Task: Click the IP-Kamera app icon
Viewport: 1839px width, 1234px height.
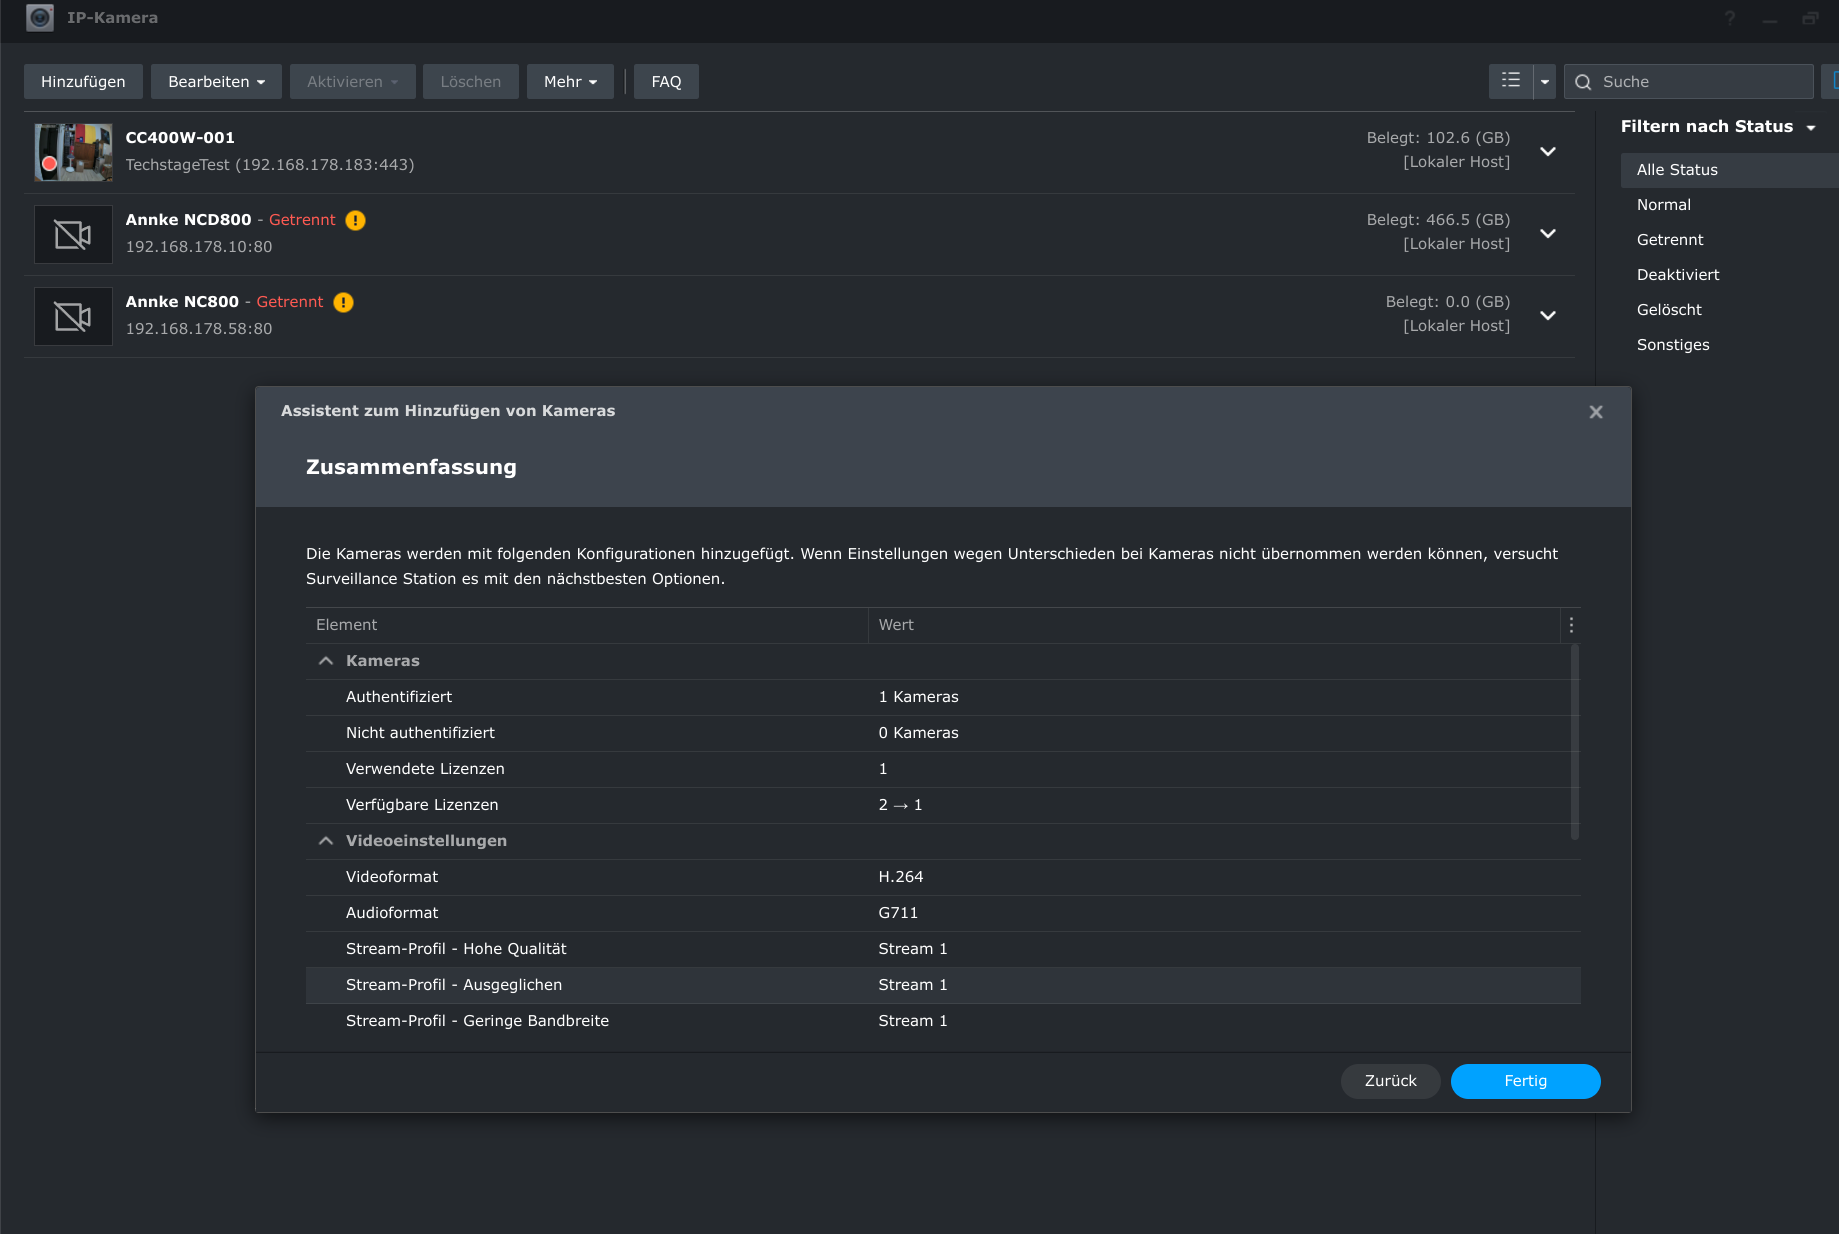Action: point(40,18)
